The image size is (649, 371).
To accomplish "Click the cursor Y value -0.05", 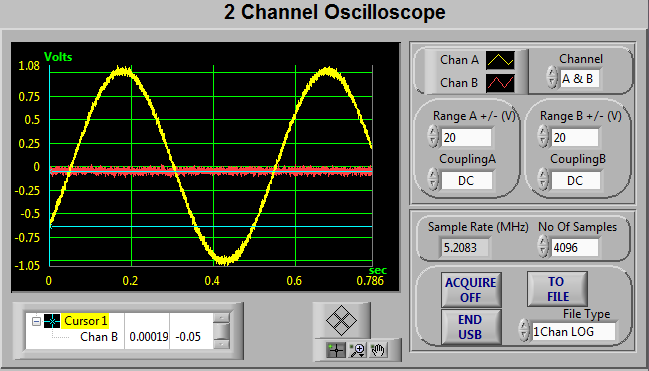I will click(188, 337).
